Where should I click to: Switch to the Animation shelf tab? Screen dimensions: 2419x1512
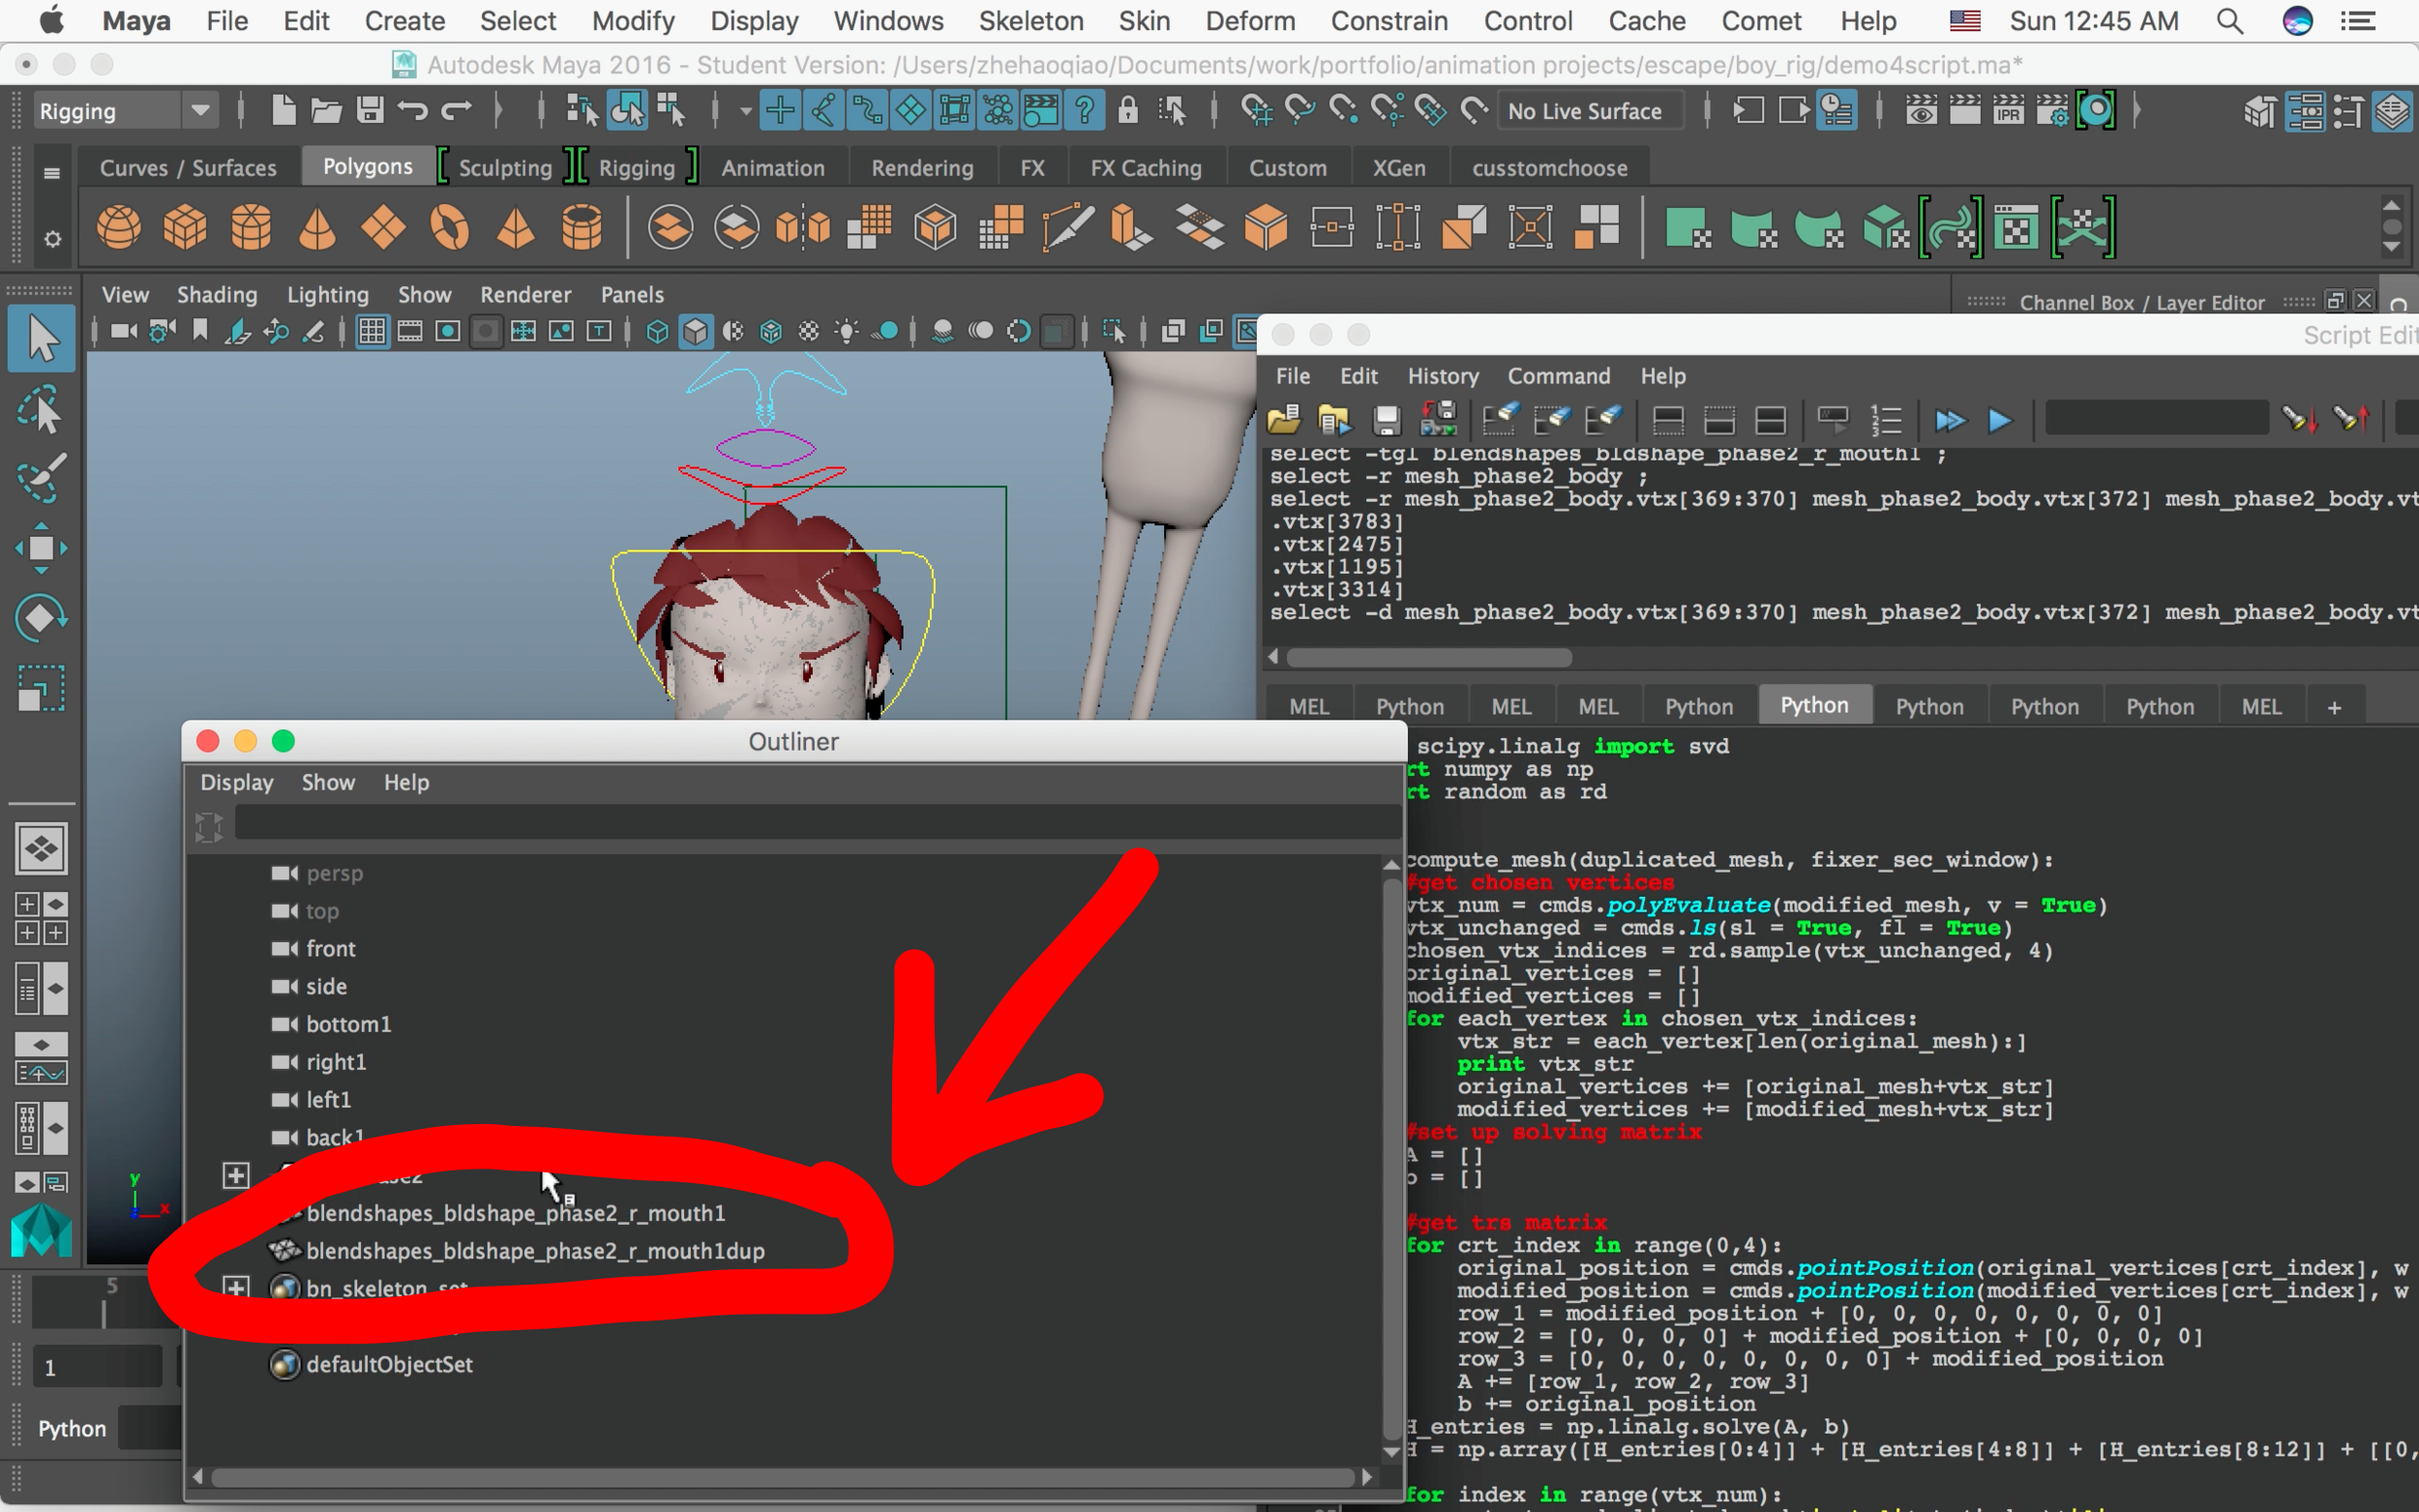point(773,168)
